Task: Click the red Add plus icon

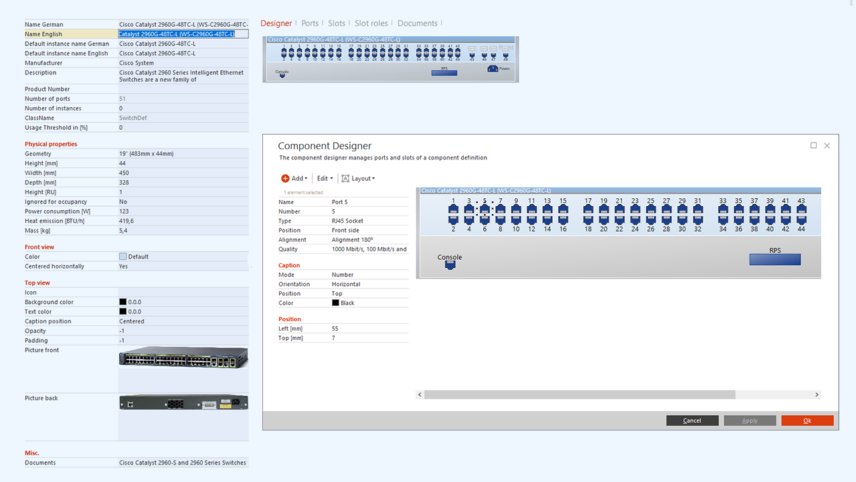Action: point(285,179)
